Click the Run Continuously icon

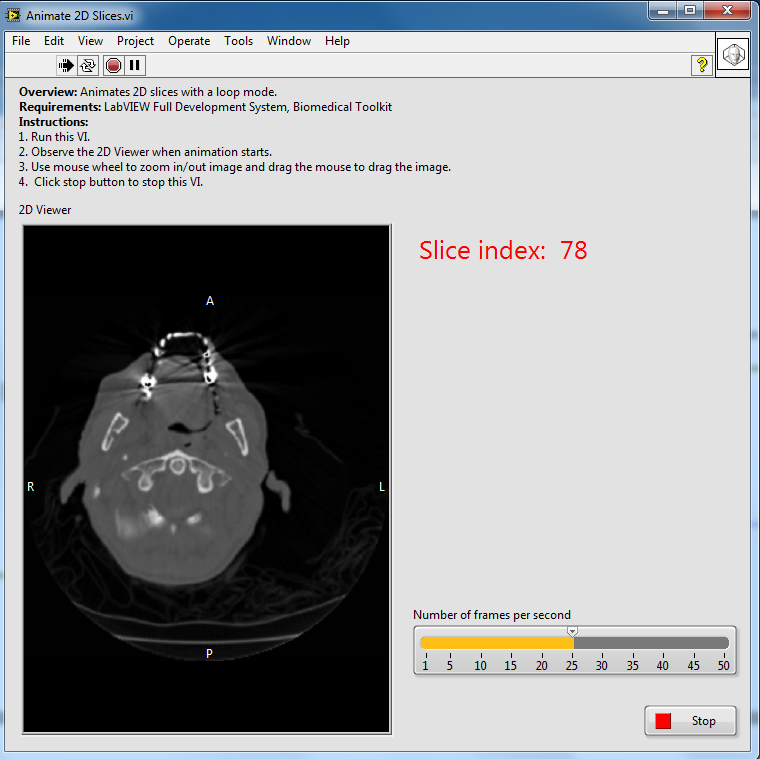click(x=88, y=65)
